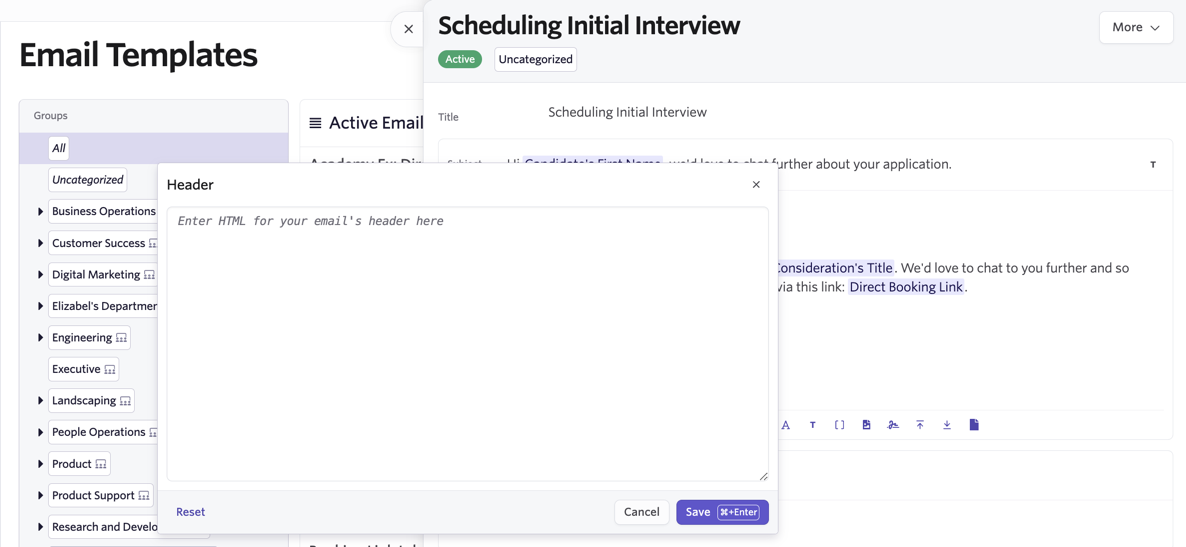This screenshot has width=1186, height=547.
Task: Expand the Elizabel's Department group
Action: 40,306
